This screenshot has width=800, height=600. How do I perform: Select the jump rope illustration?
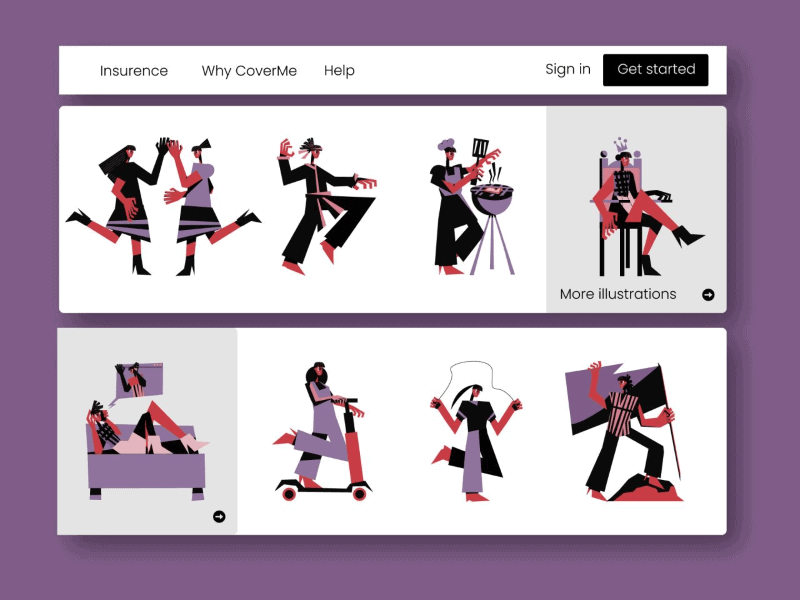(476, 431)
